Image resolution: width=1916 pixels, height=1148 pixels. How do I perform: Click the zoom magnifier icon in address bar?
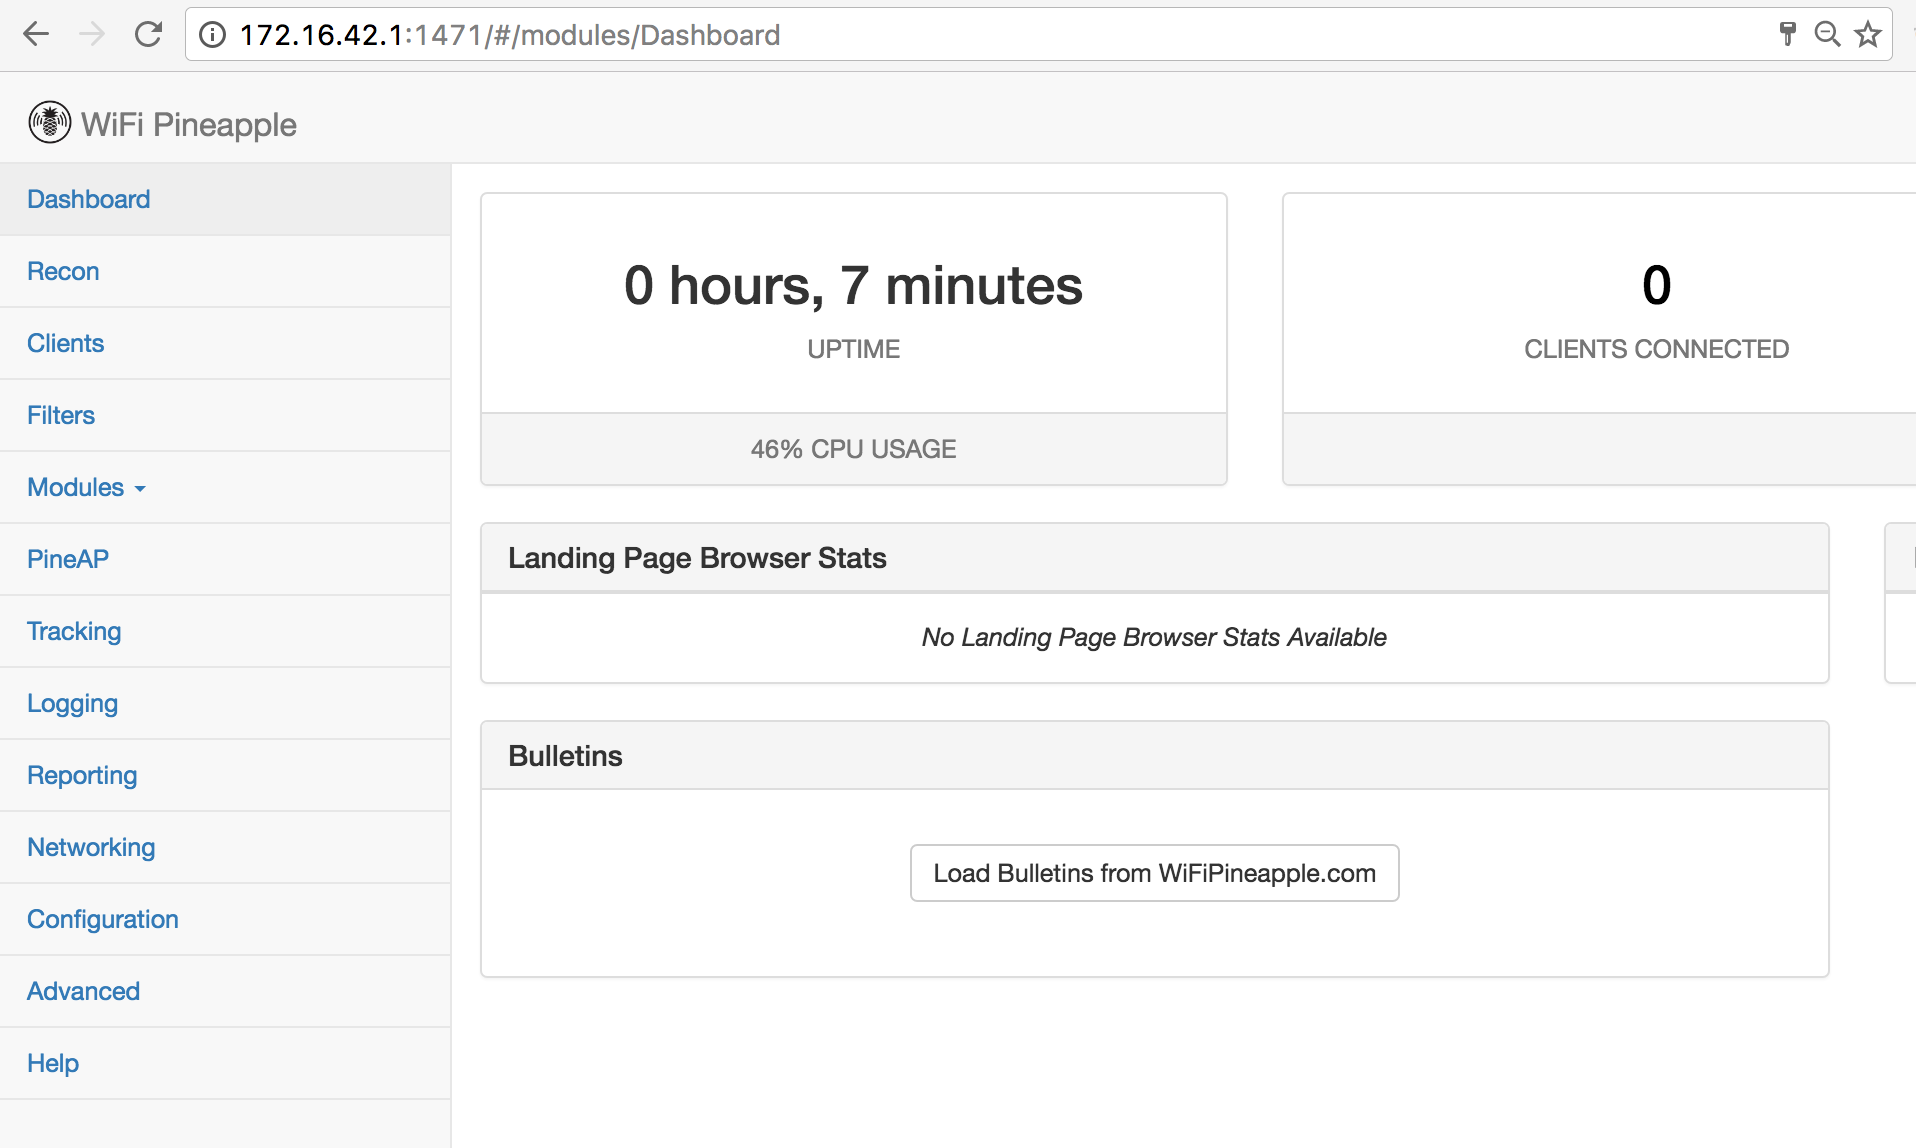pyautogui.click(x=1827, y=34)
